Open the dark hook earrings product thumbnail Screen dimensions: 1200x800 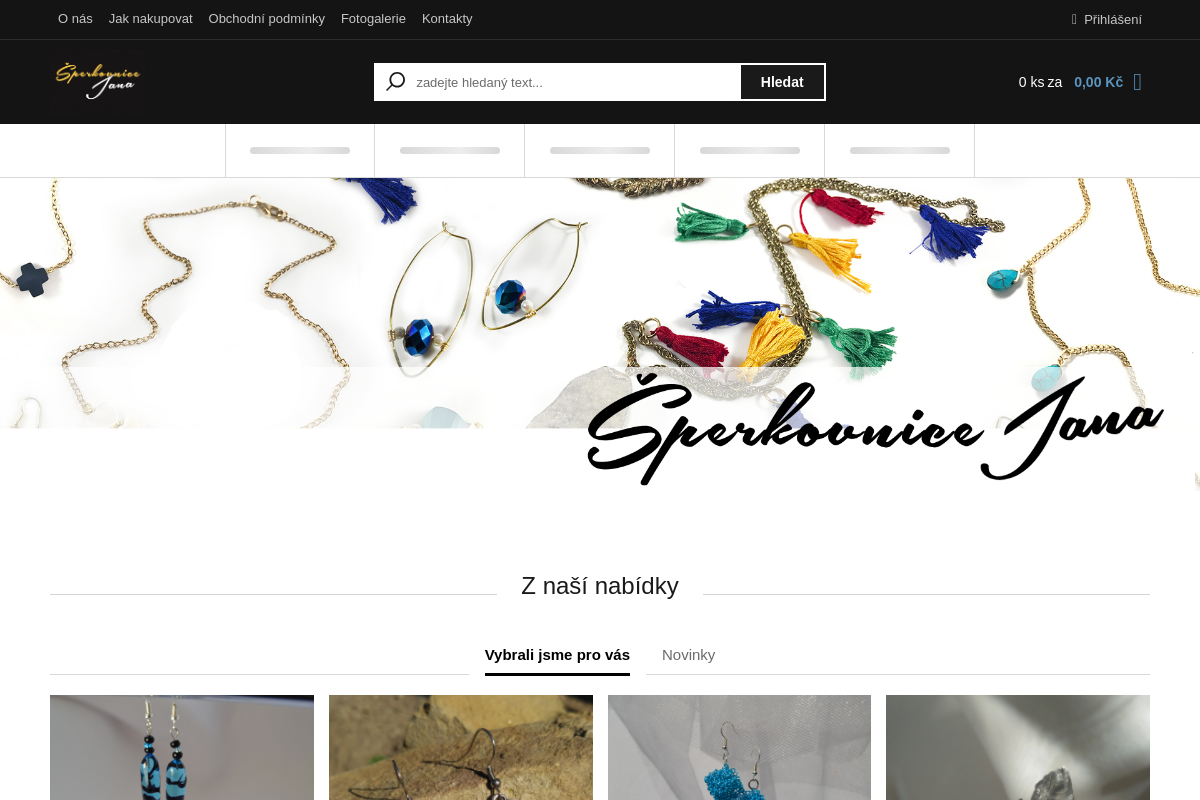click(461, 747)
